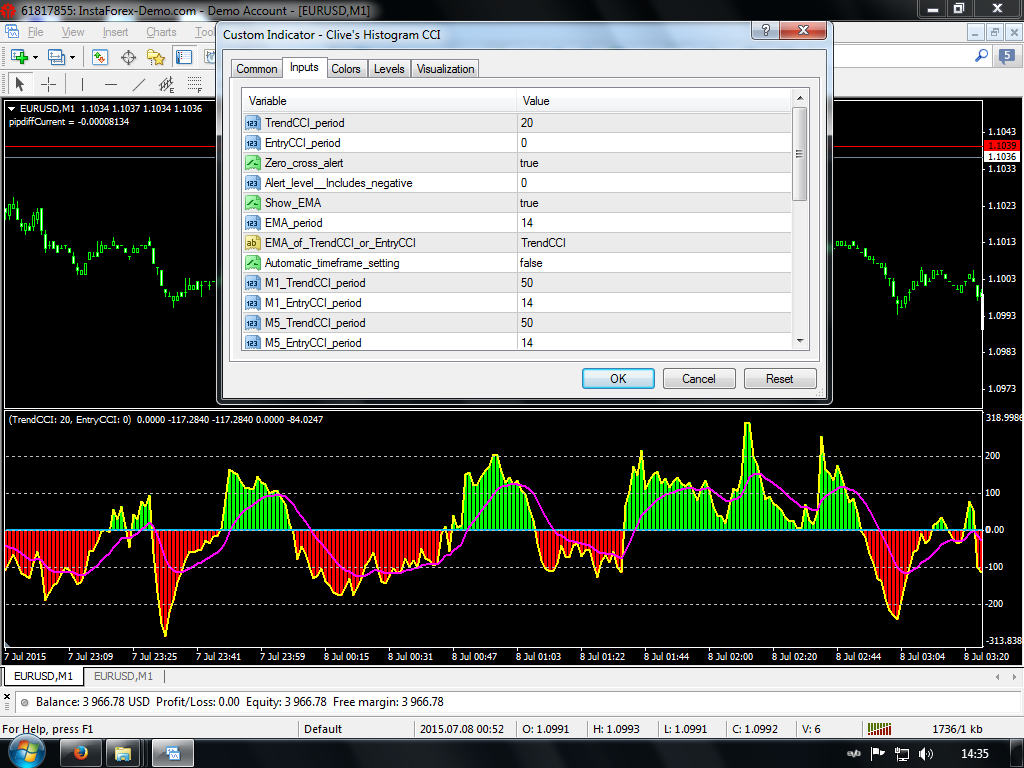Click the New Chart toolbar icon
Viewport: 1024px width, 768px height.
(x=19, y=57)
